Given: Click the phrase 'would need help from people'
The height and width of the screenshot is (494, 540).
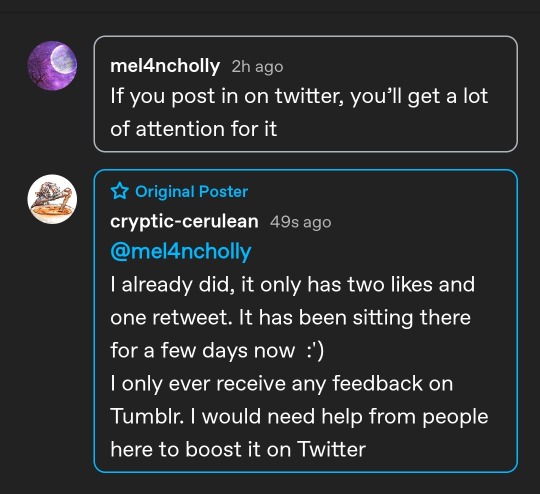Looking at the screenshot, I should click(x=345, y=417).
